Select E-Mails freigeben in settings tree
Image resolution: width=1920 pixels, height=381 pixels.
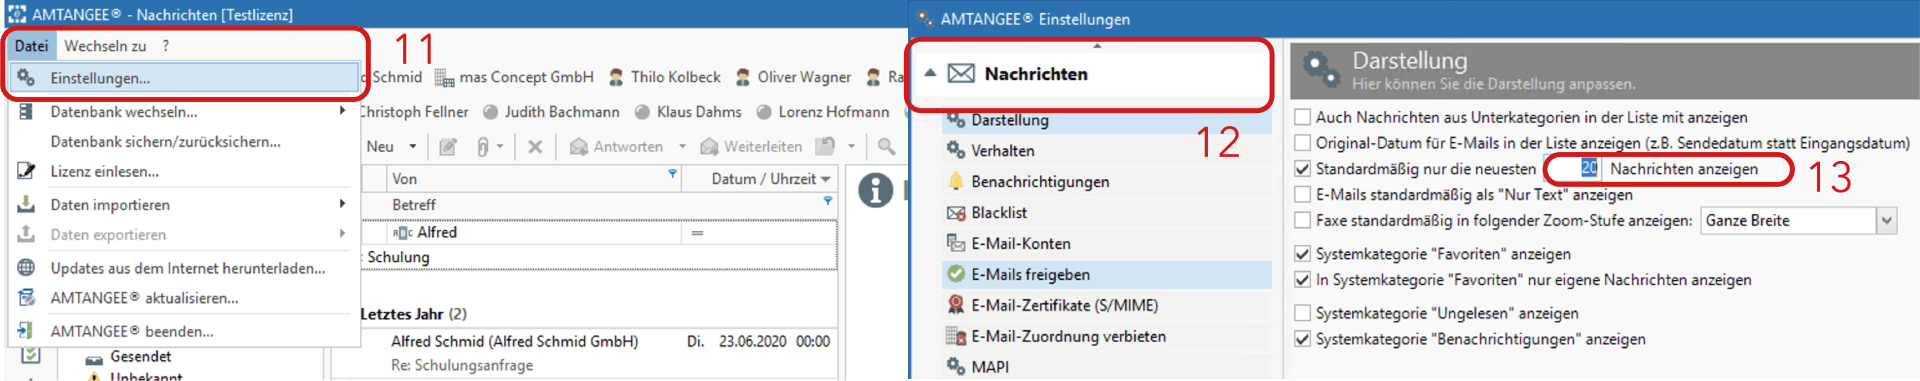(x=1030, y=275)
